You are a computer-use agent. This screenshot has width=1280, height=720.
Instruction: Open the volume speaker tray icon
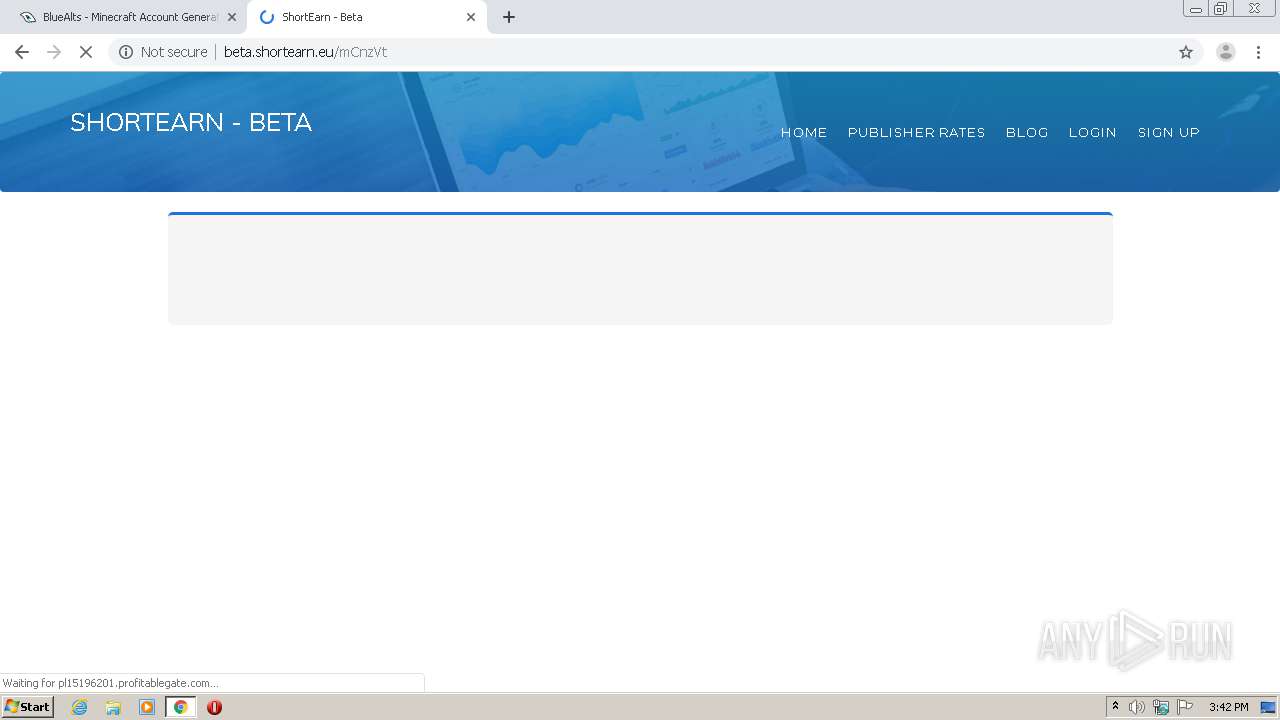tap(1137, 707)
